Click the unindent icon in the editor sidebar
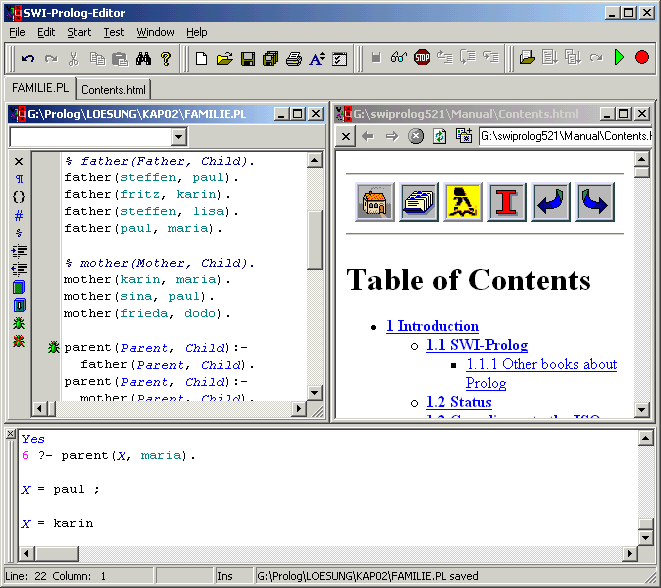 click(19, 269)
